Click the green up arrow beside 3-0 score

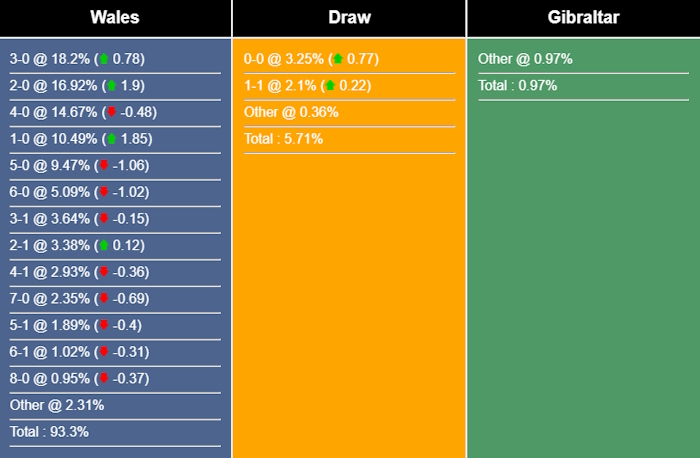[x=102, y=59]
